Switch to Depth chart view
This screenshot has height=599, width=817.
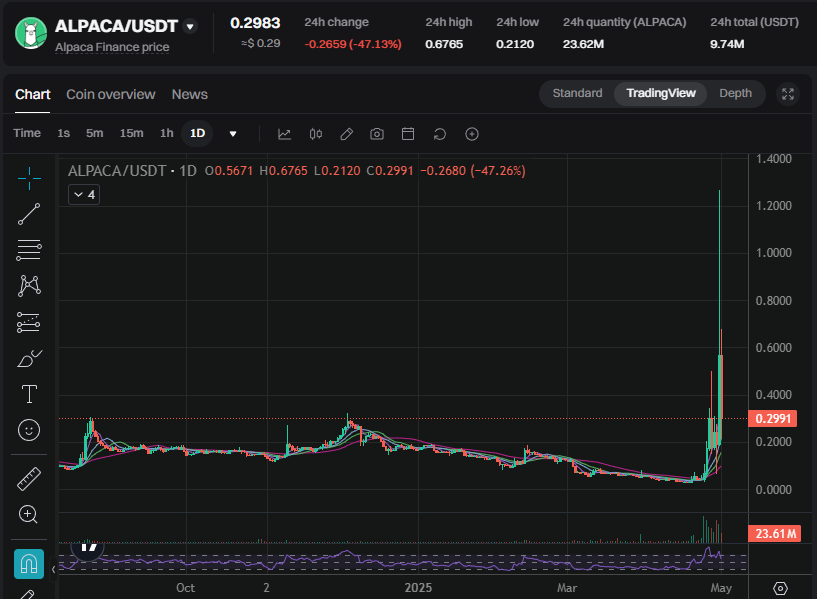(x=735, y=93)
